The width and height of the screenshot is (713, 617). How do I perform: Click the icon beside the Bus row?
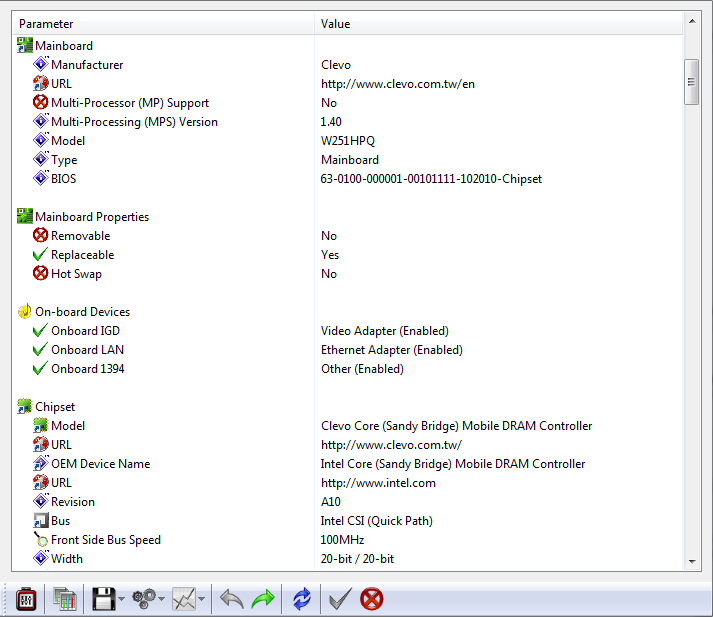40,520
